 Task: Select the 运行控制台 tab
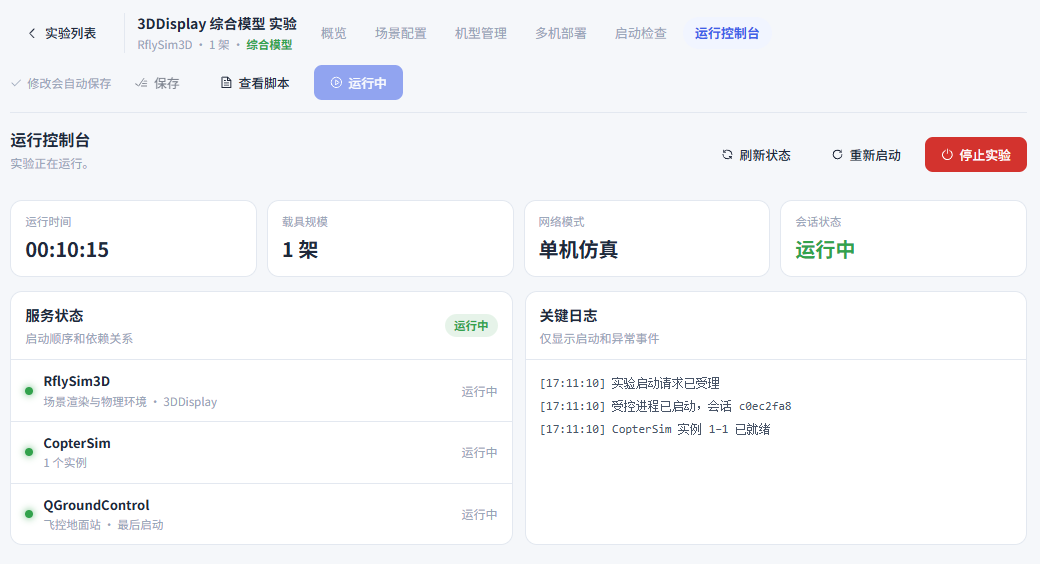pyautogui.click(x=727, y=33)
